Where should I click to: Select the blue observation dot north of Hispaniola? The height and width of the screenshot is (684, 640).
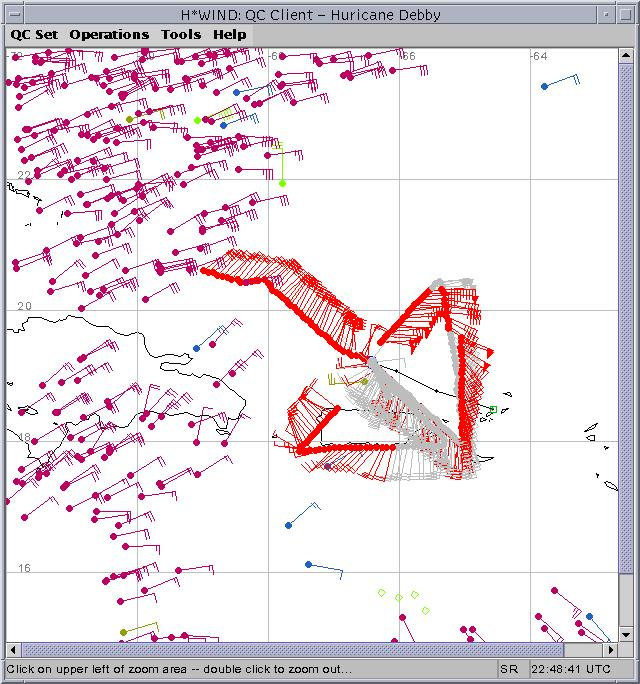click(x=197, y=348)
